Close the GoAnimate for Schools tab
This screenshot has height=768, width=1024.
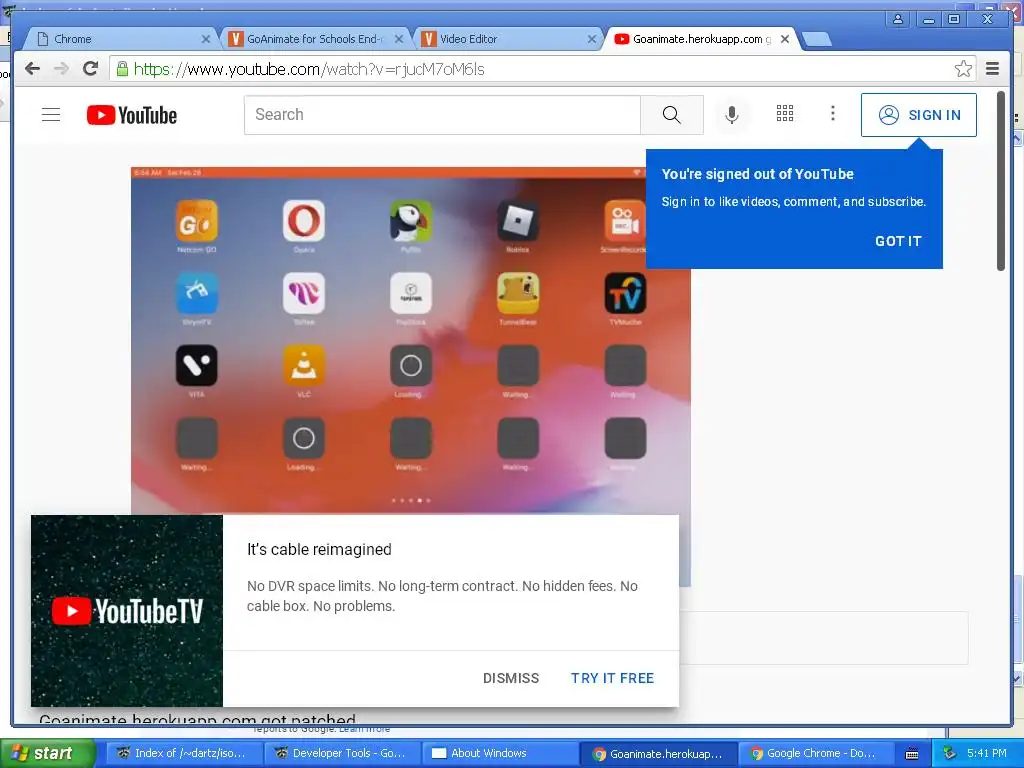[399, 39]
